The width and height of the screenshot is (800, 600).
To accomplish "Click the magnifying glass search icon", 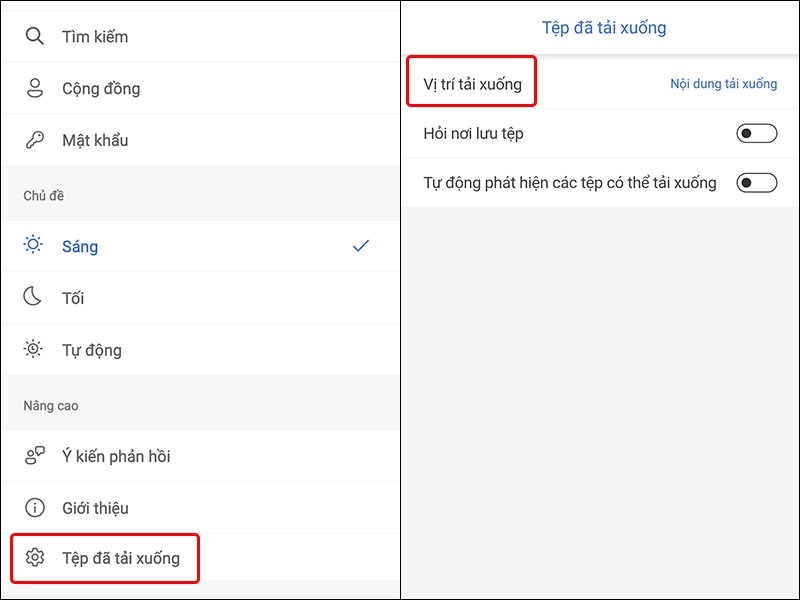I will pyautogui.click(x=35, y=36).
